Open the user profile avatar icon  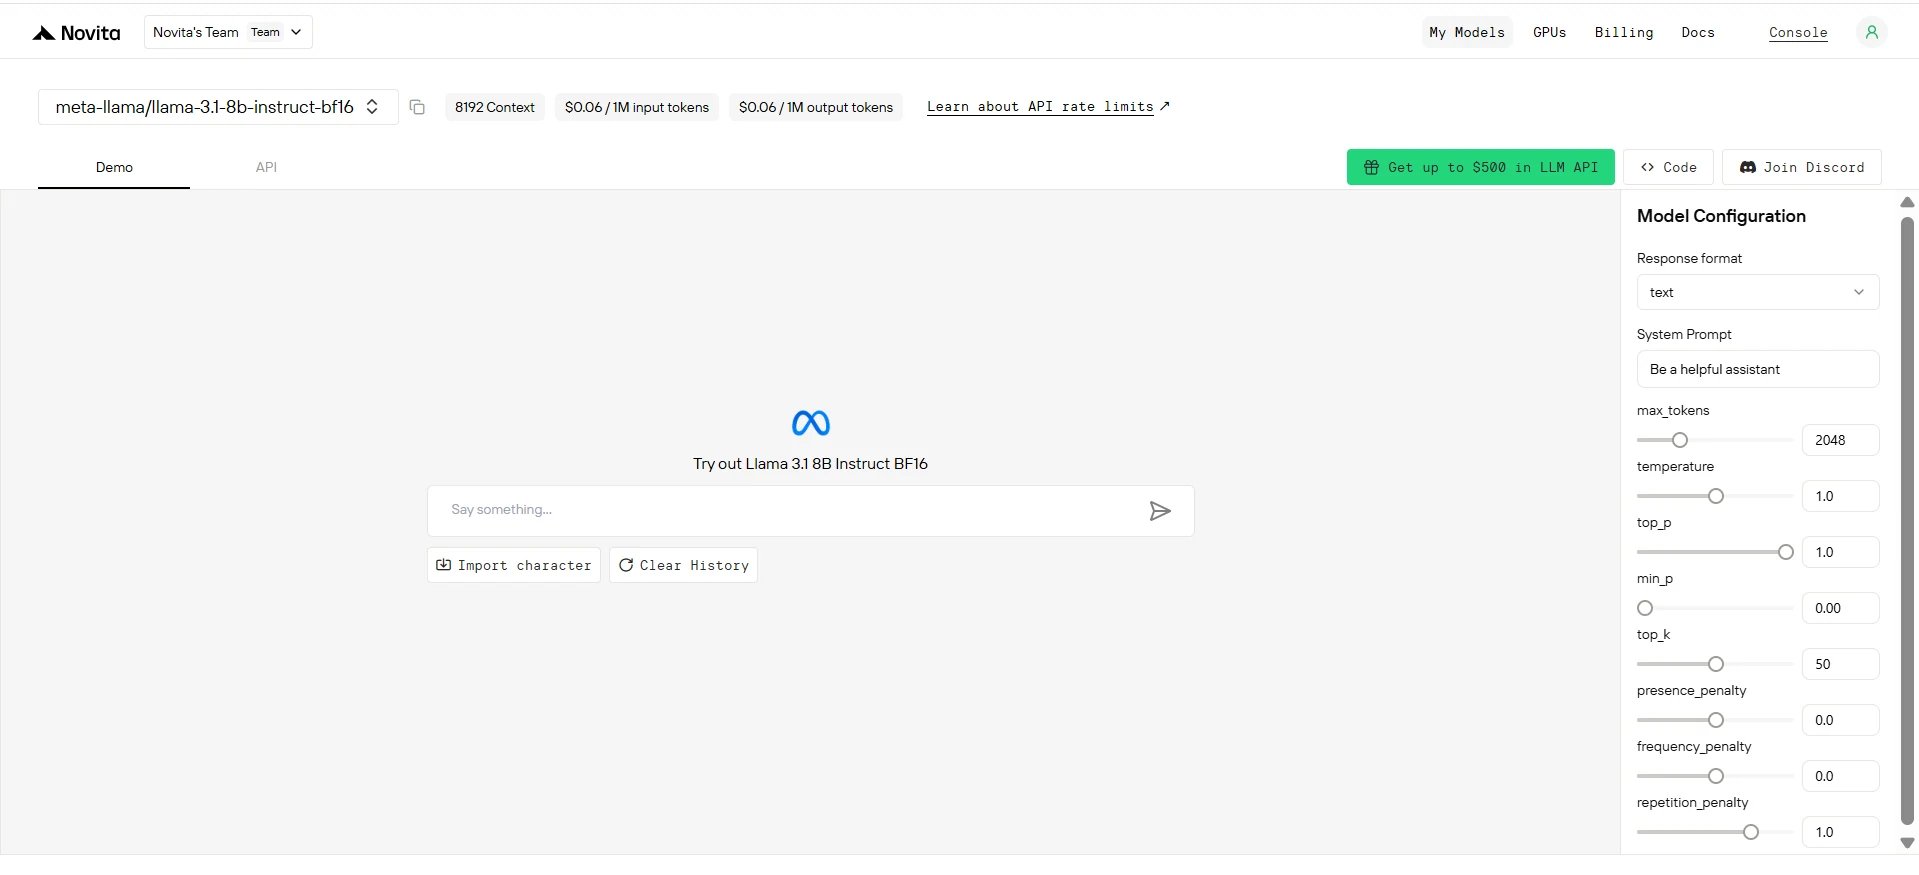1871,32
